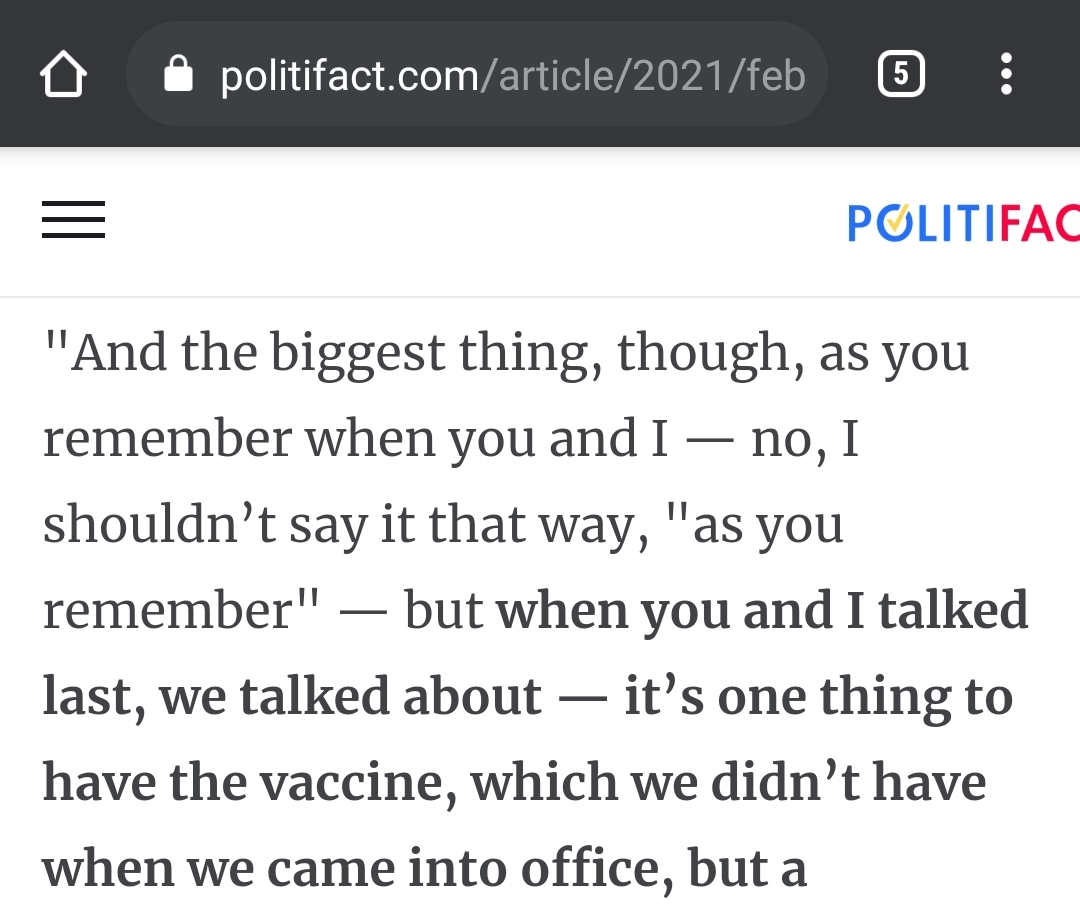Open site info via the lock icon
The width and height of the screenshot is (1080, 922).
178,74
